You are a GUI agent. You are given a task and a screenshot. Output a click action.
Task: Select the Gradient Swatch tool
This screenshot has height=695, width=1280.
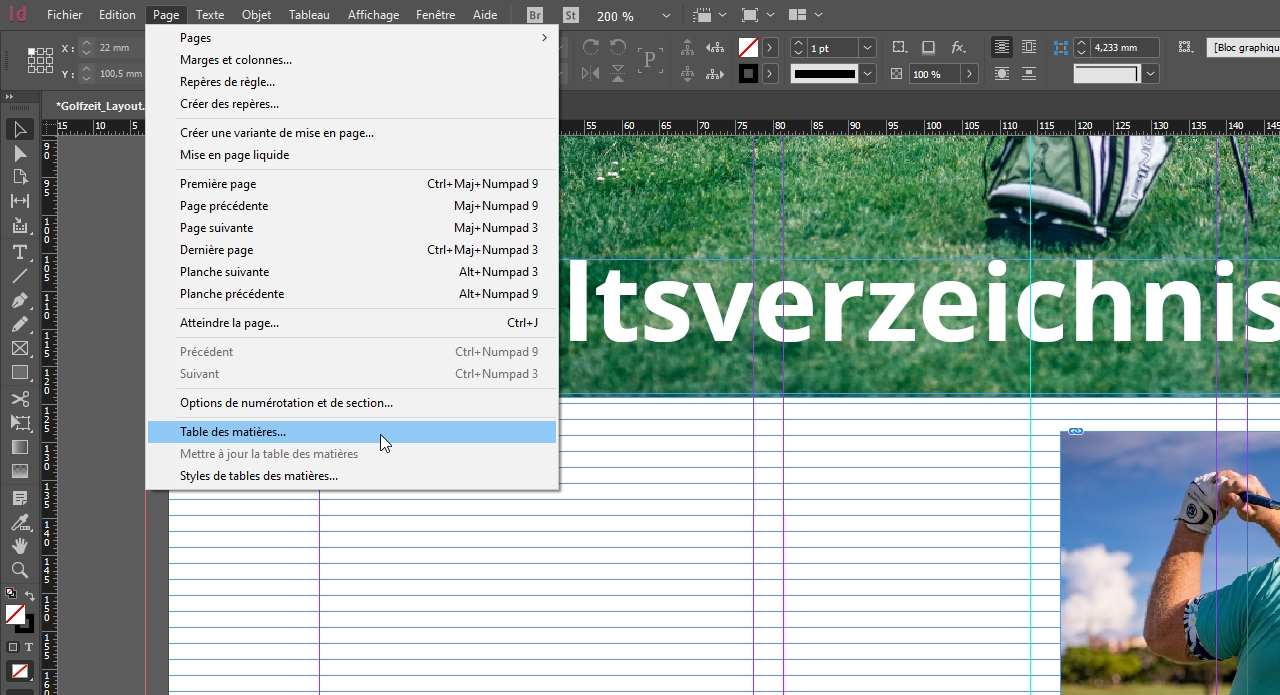19,447
